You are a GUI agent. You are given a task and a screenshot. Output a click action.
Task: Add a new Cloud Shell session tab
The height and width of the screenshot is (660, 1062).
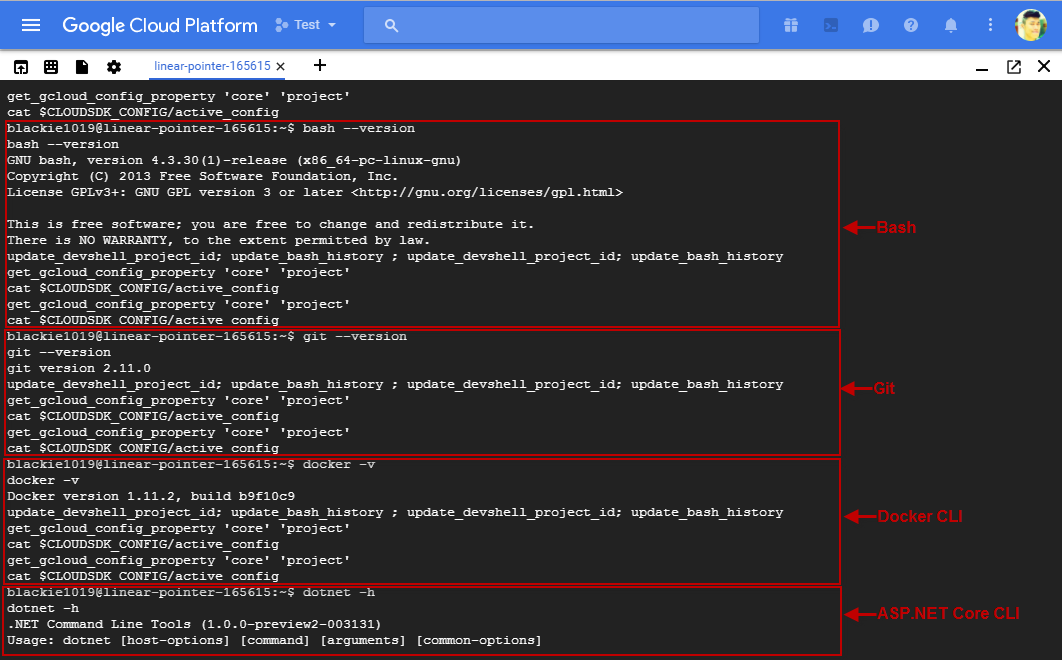tap(320, 66)
